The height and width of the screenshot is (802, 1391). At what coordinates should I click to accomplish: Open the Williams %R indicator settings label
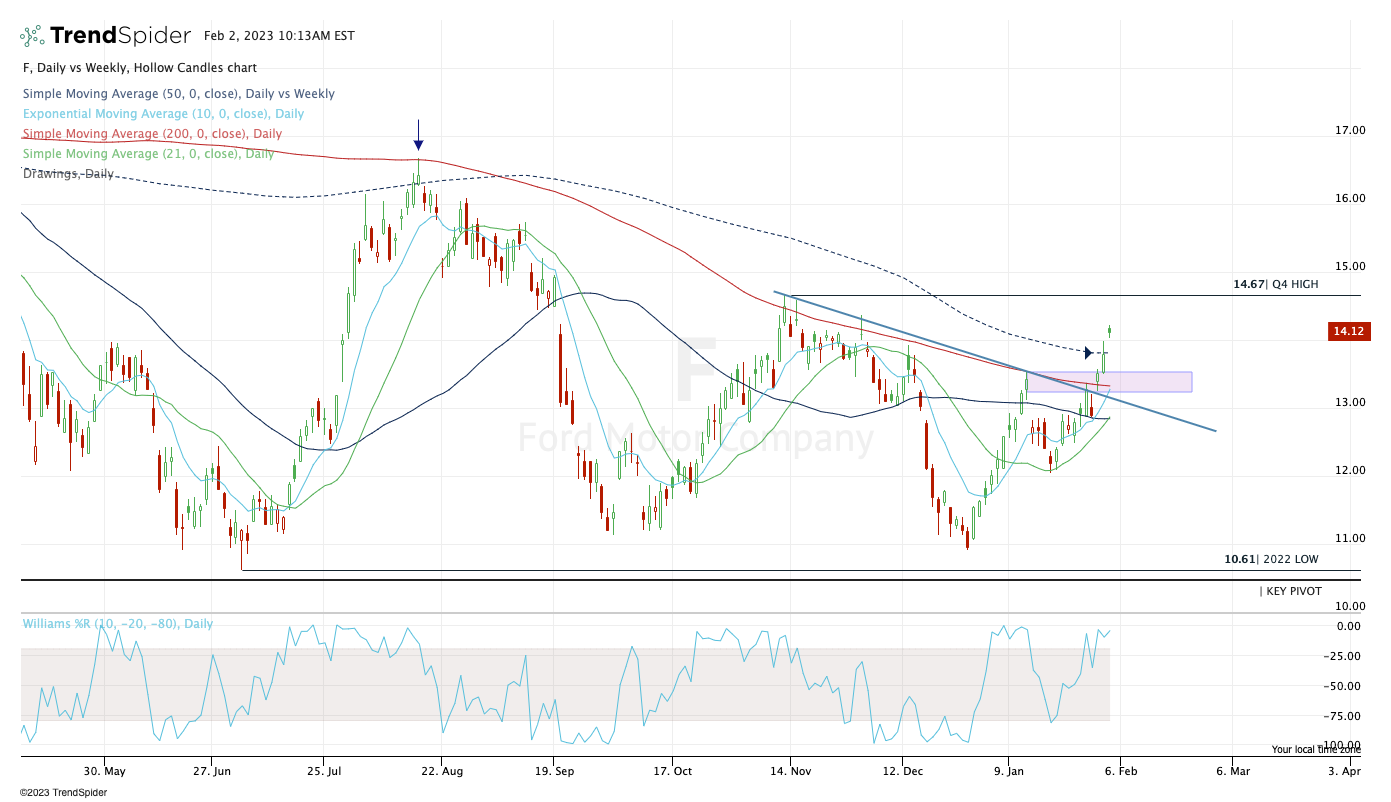118,624
